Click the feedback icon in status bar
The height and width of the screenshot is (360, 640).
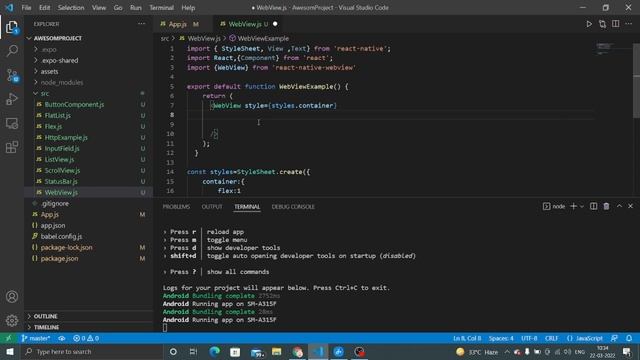[614, 338]
